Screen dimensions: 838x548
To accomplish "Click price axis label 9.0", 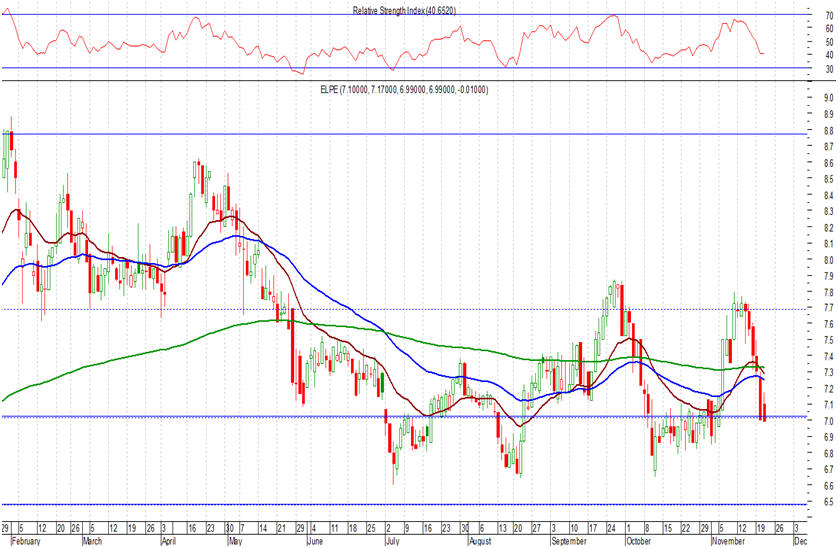I will [x=828, y=98].
